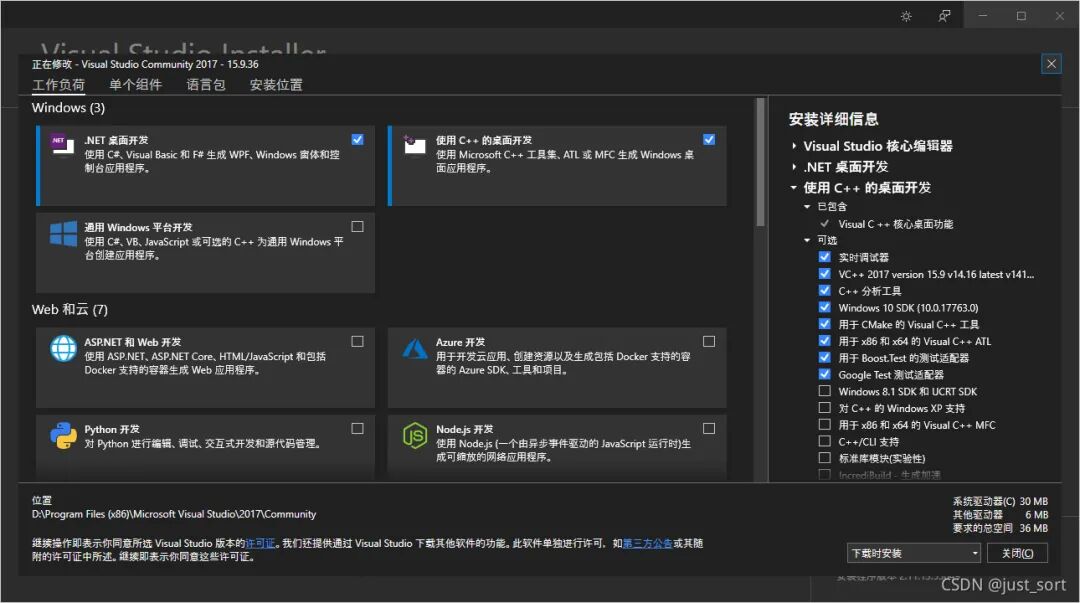This screenshot has width=1080, height=603.
Task: Uncheck 用于 CMake 的 Visual C++ 工具
Action: (824, 324)
